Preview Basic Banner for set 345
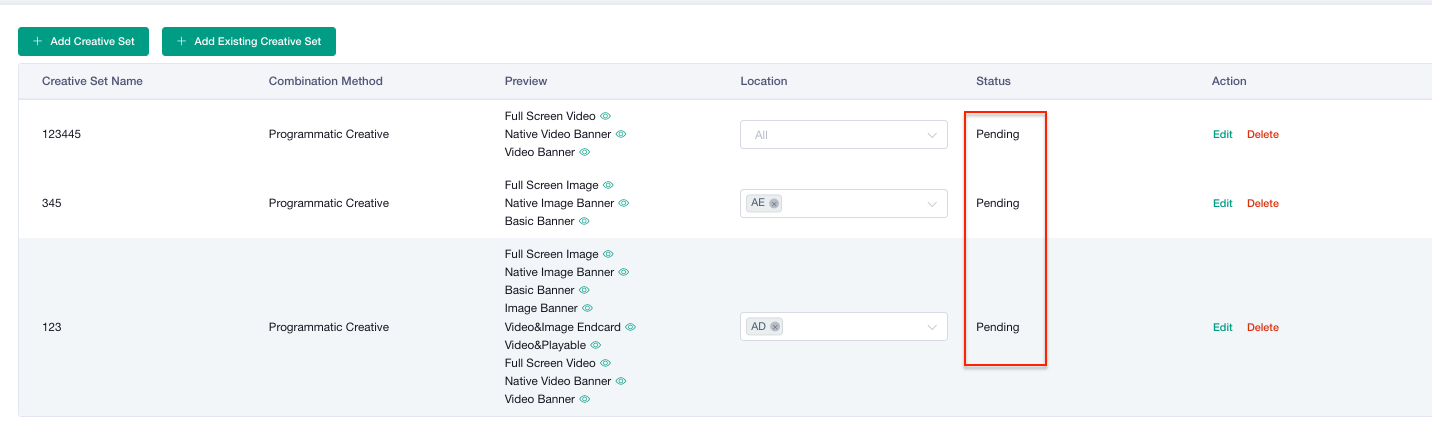The image size is (1432, 427). click(x=585, y=221)
